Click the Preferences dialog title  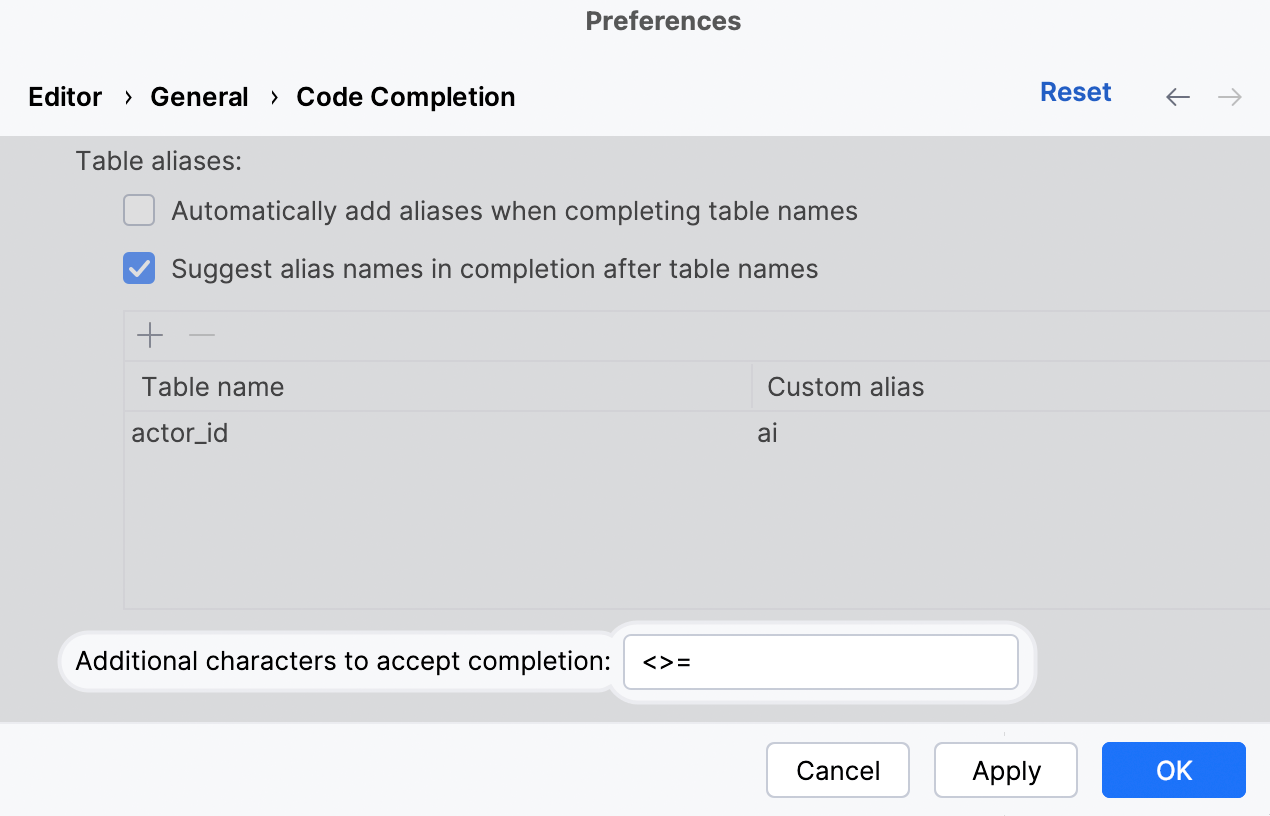[x=663, y=21]
